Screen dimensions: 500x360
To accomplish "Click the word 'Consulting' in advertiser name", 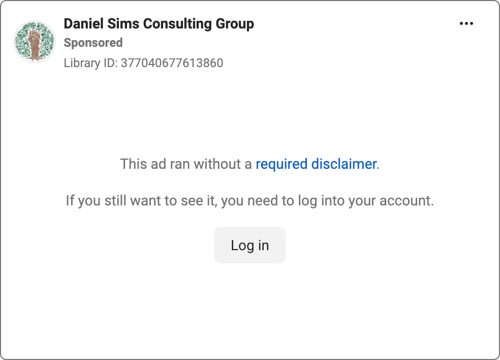I will (x=178, y=24).
